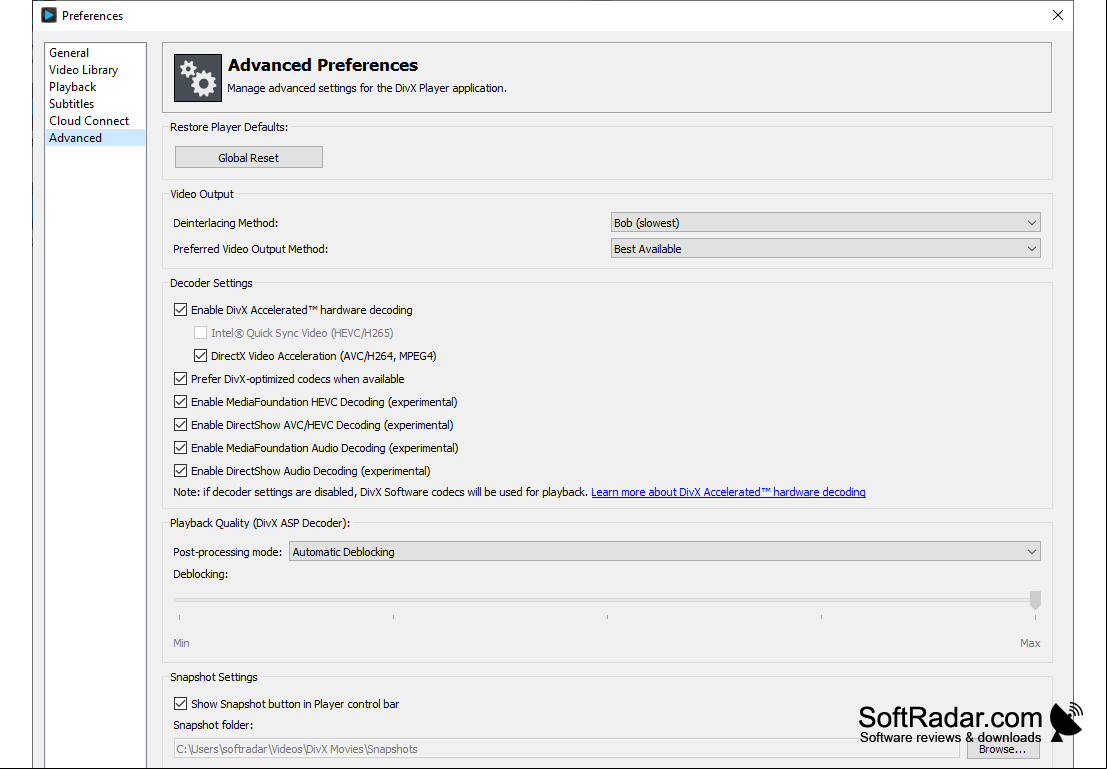Toggle Intel Quick Sync Video checkbox
Viewport: 1107px width, 769px height.
[201, 333]
